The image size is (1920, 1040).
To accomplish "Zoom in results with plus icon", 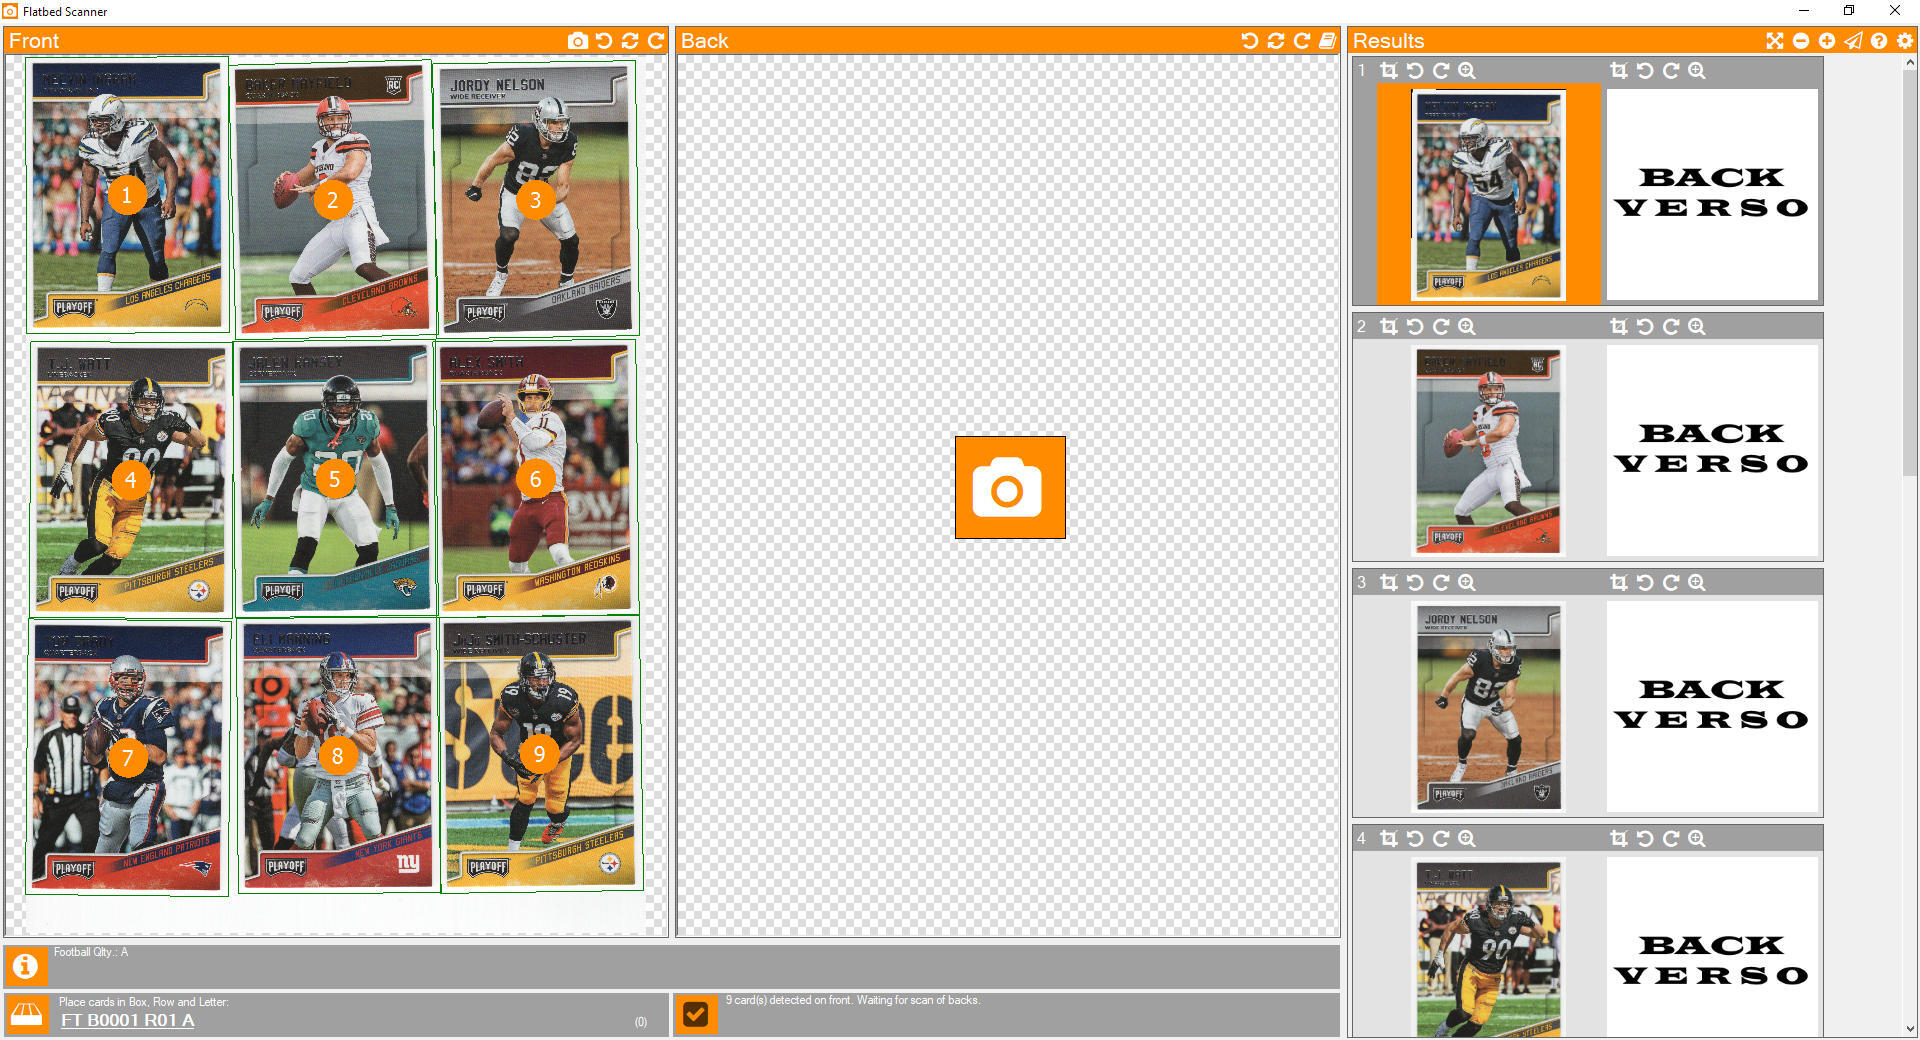I will coord(1827,41).
